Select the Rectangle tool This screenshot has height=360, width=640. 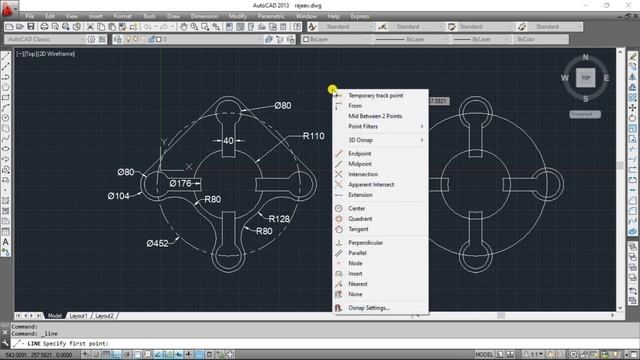[6, 98]
